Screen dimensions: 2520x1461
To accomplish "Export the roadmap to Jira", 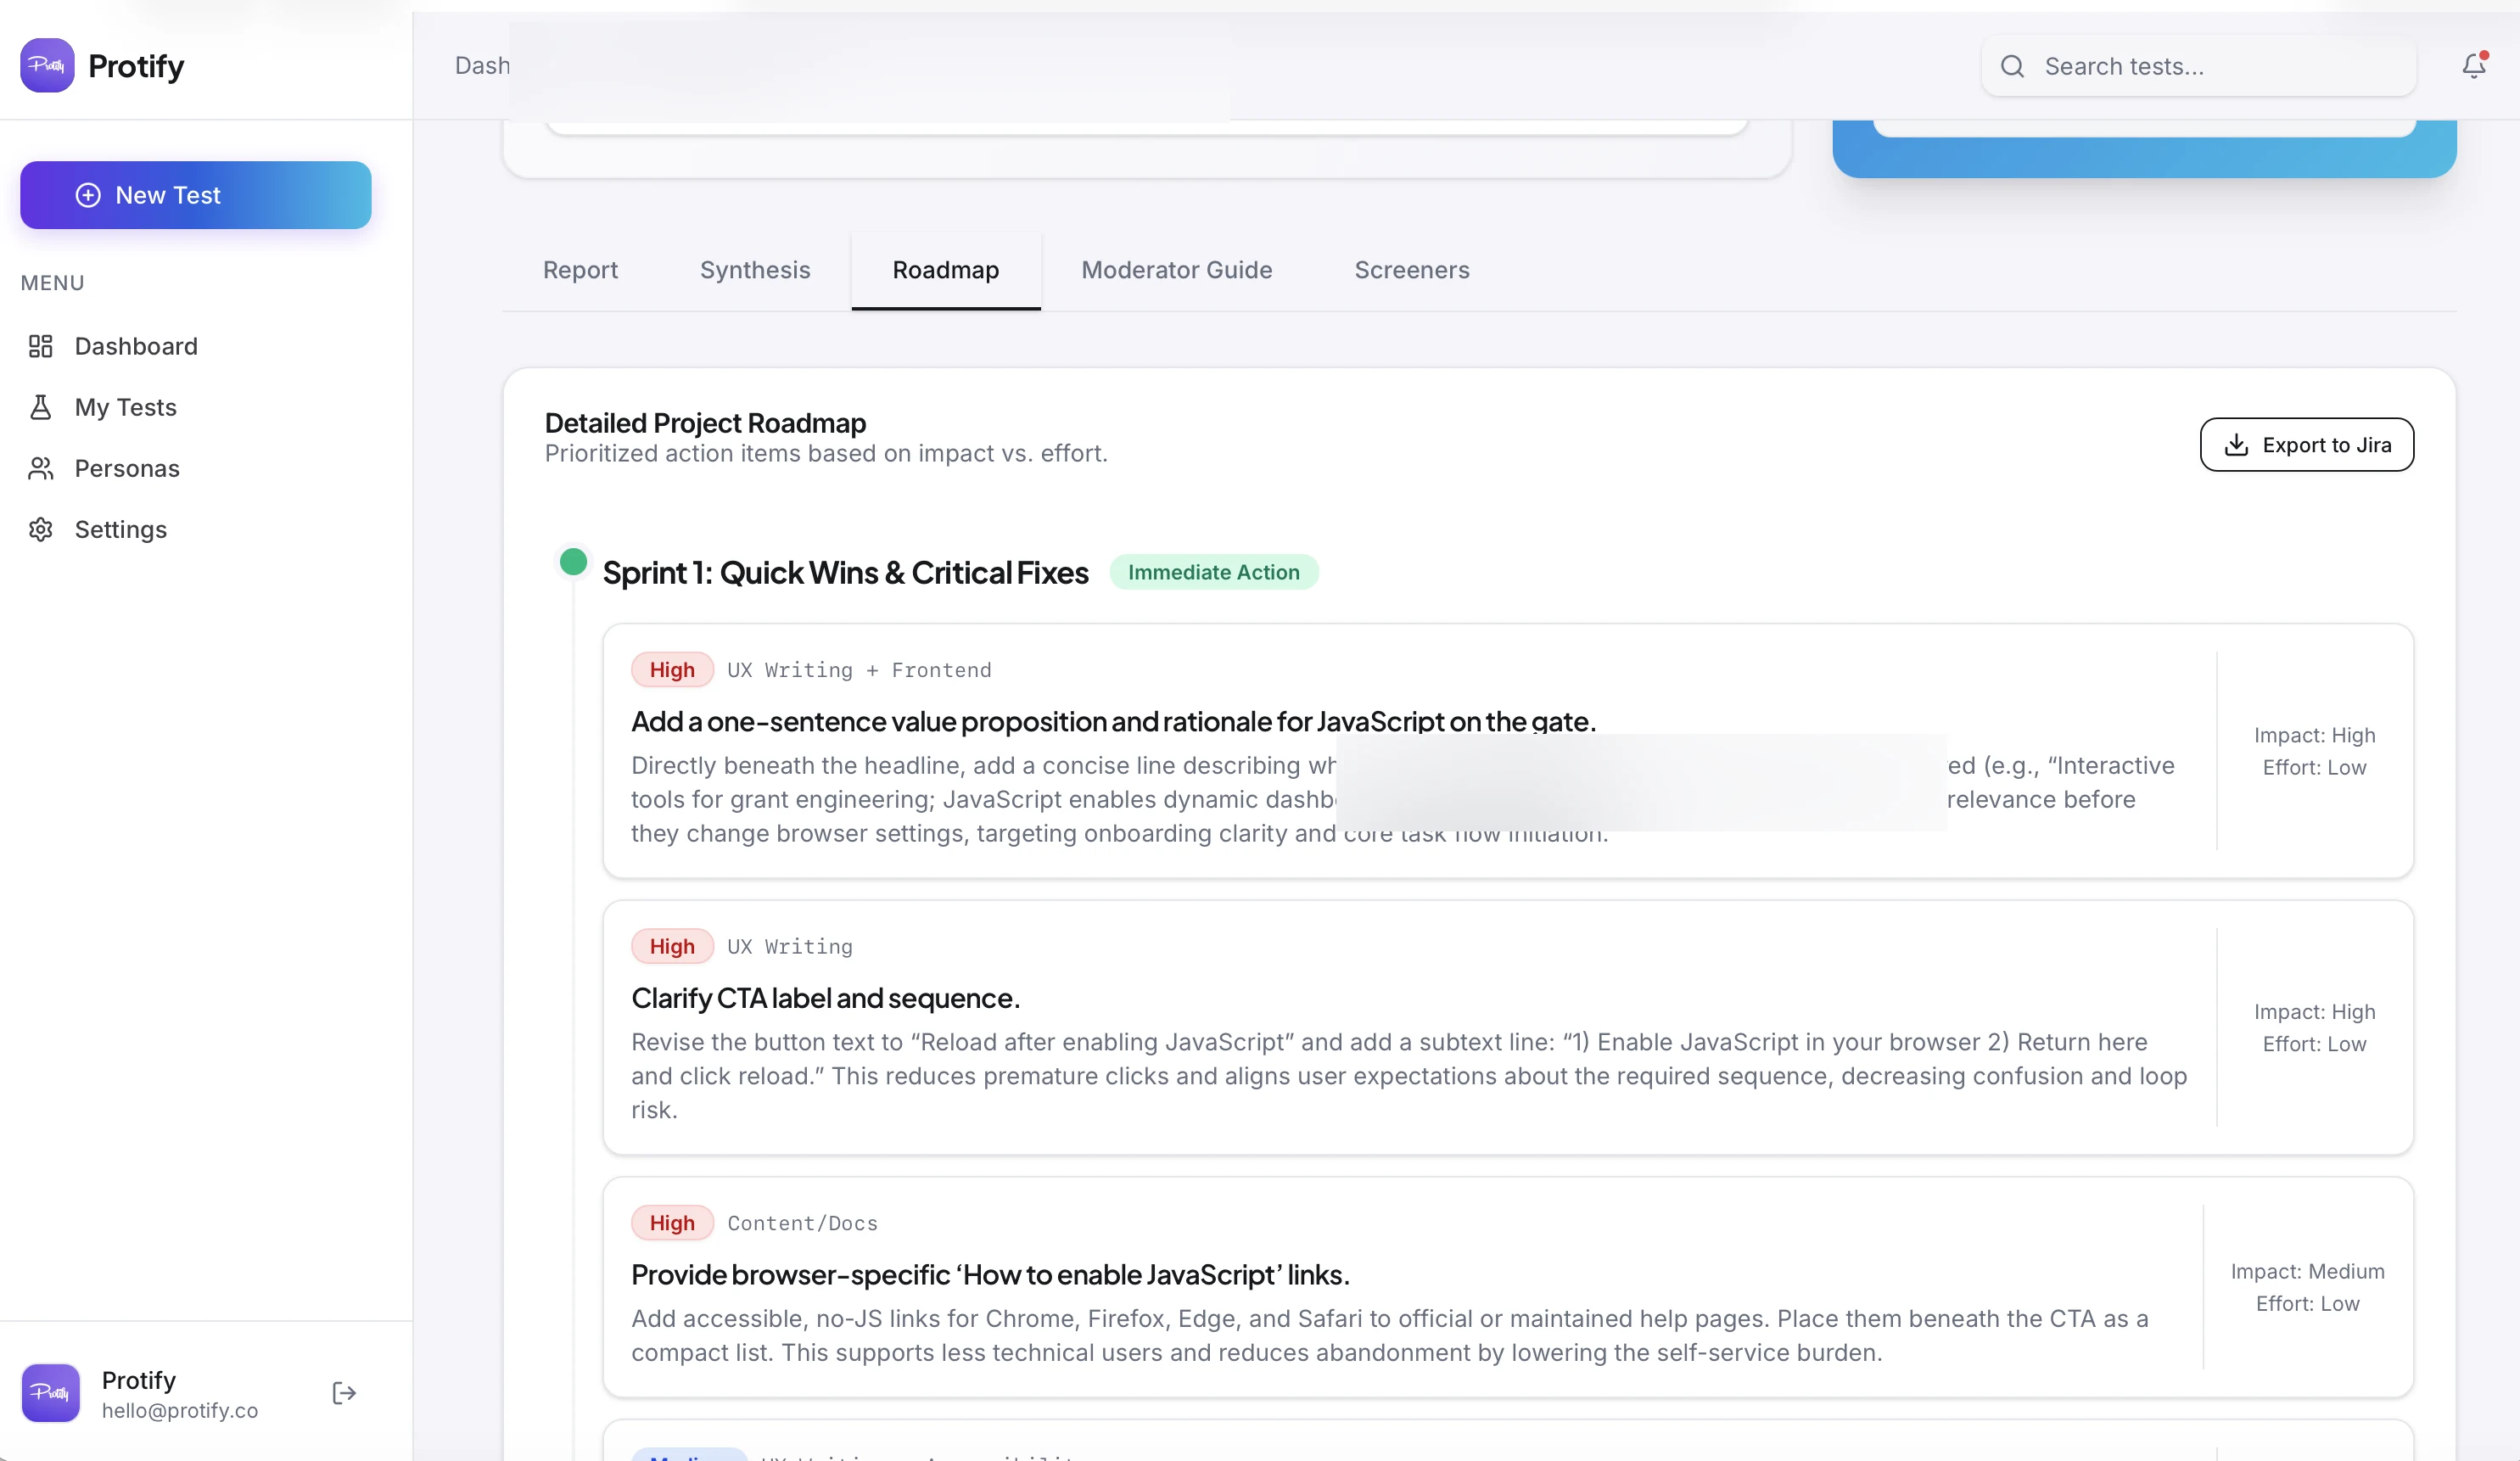I will 2307,445.
